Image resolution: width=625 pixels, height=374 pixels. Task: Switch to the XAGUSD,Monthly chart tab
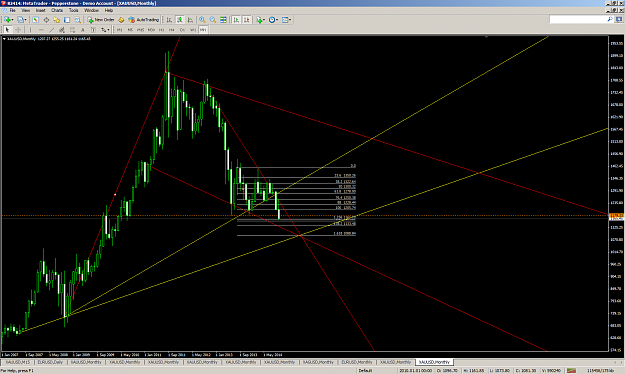(318, 362)
